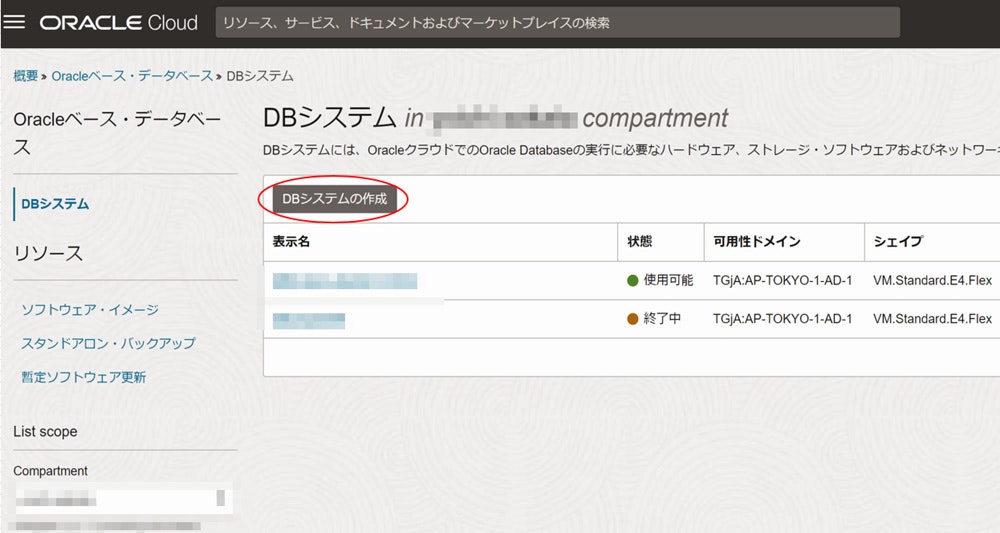The image size is (1000, 533).
Task: Click the green 使用可能 status icon
Action: coord(633,281)
